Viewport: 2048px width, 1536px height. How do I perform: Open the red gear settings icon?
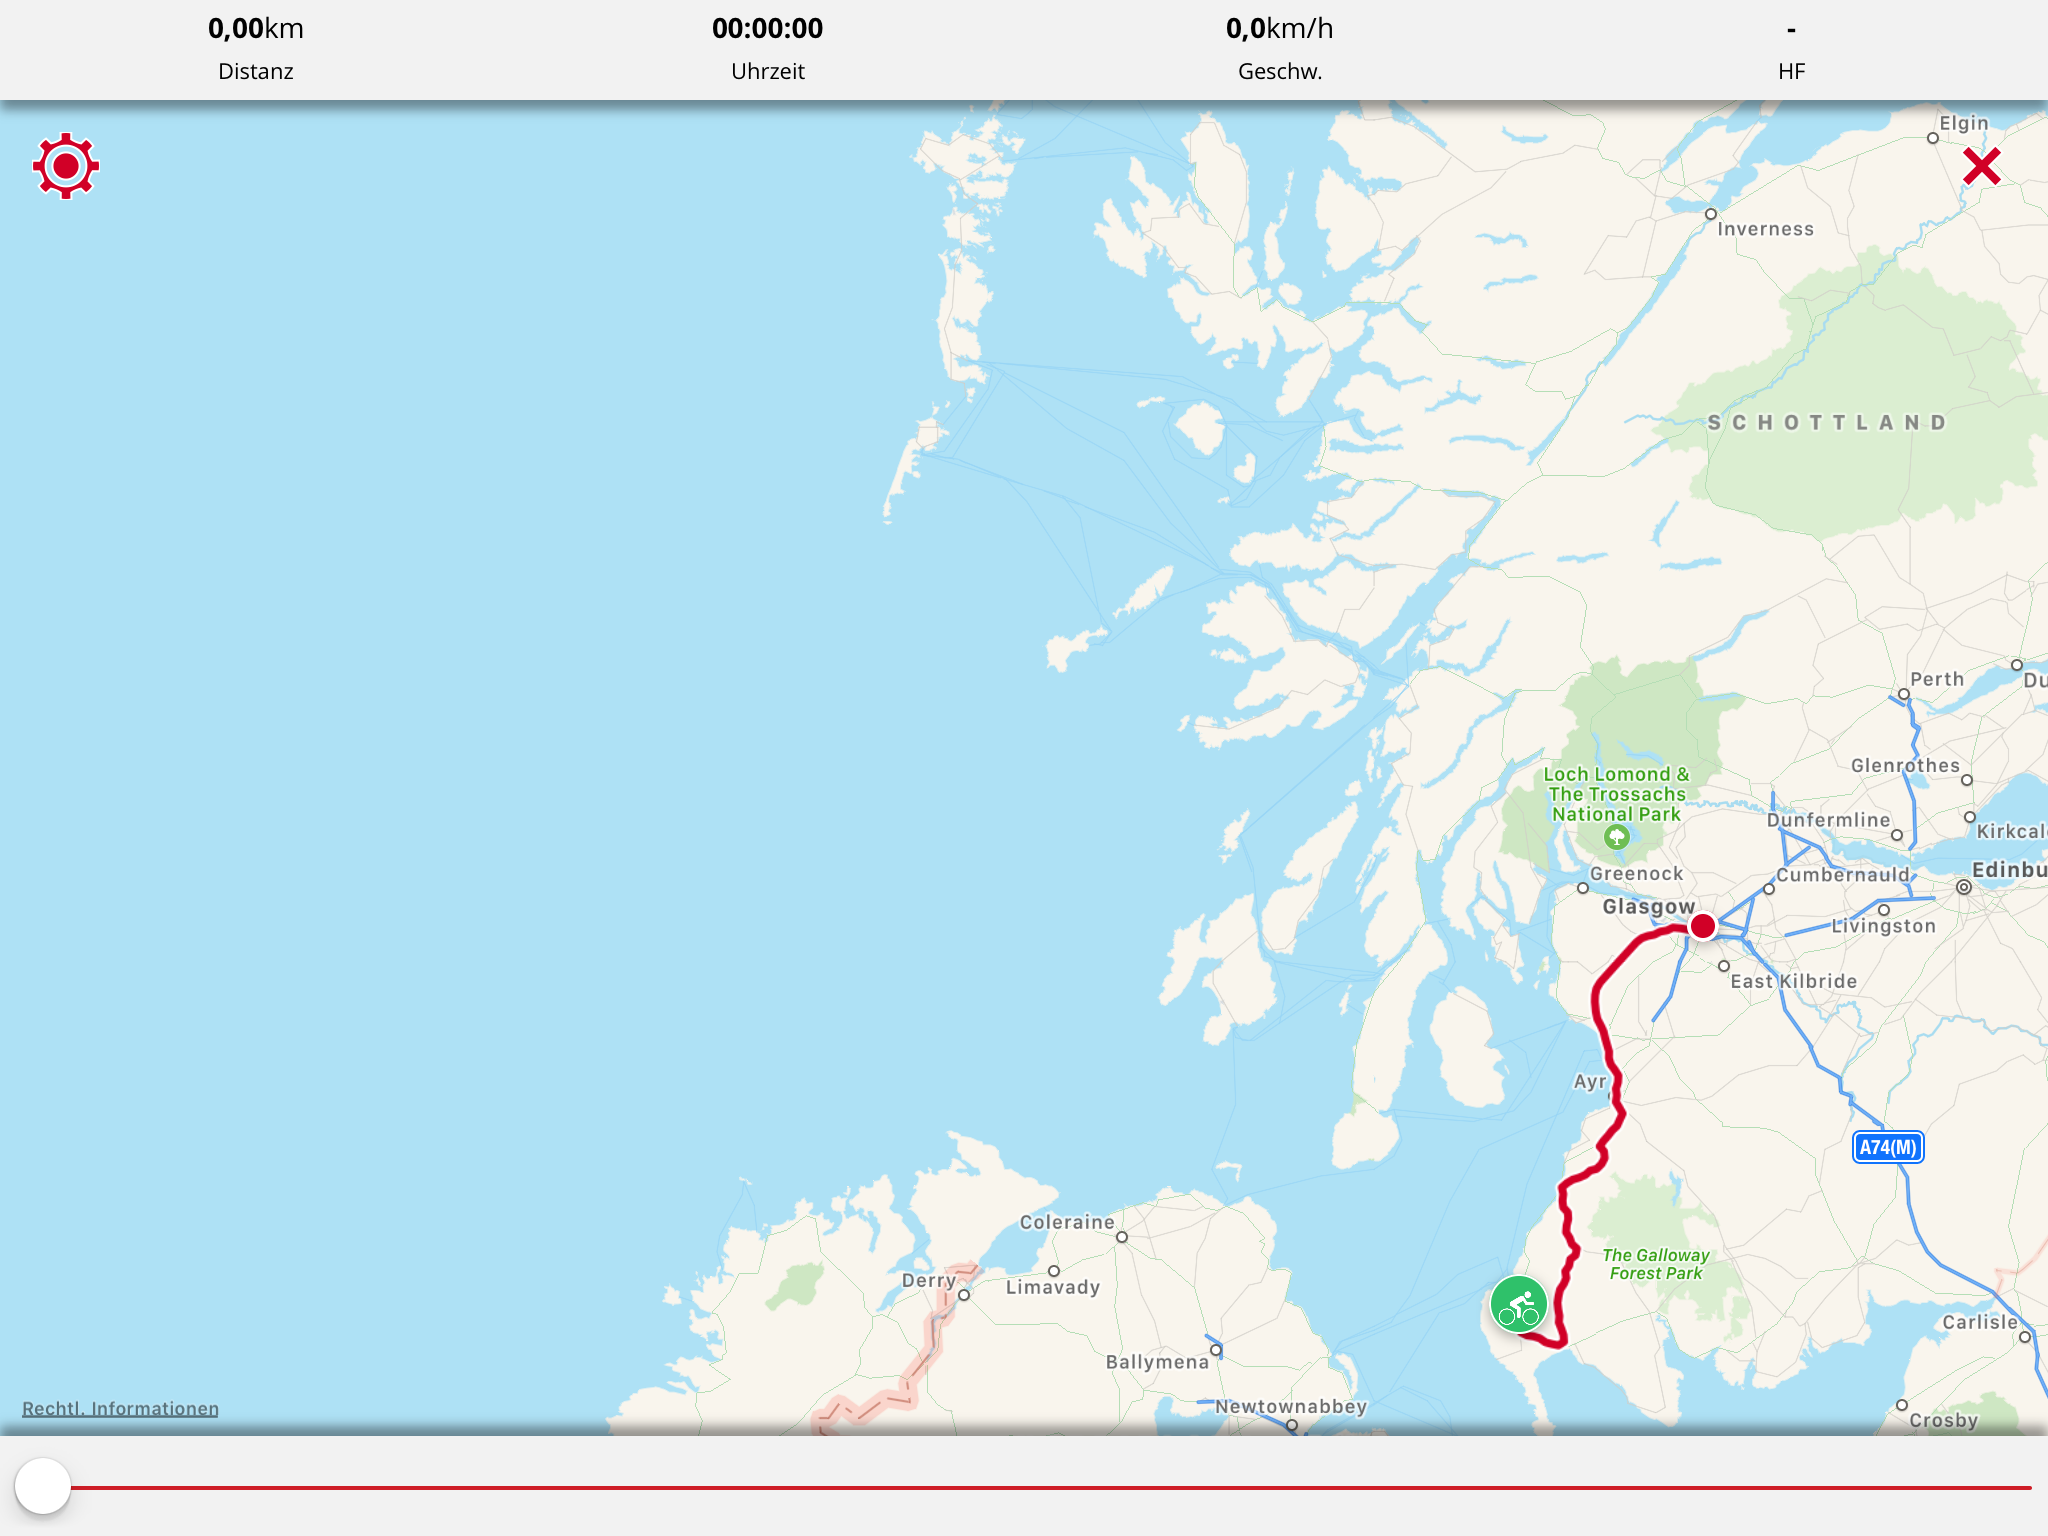(x=66, y=166)
